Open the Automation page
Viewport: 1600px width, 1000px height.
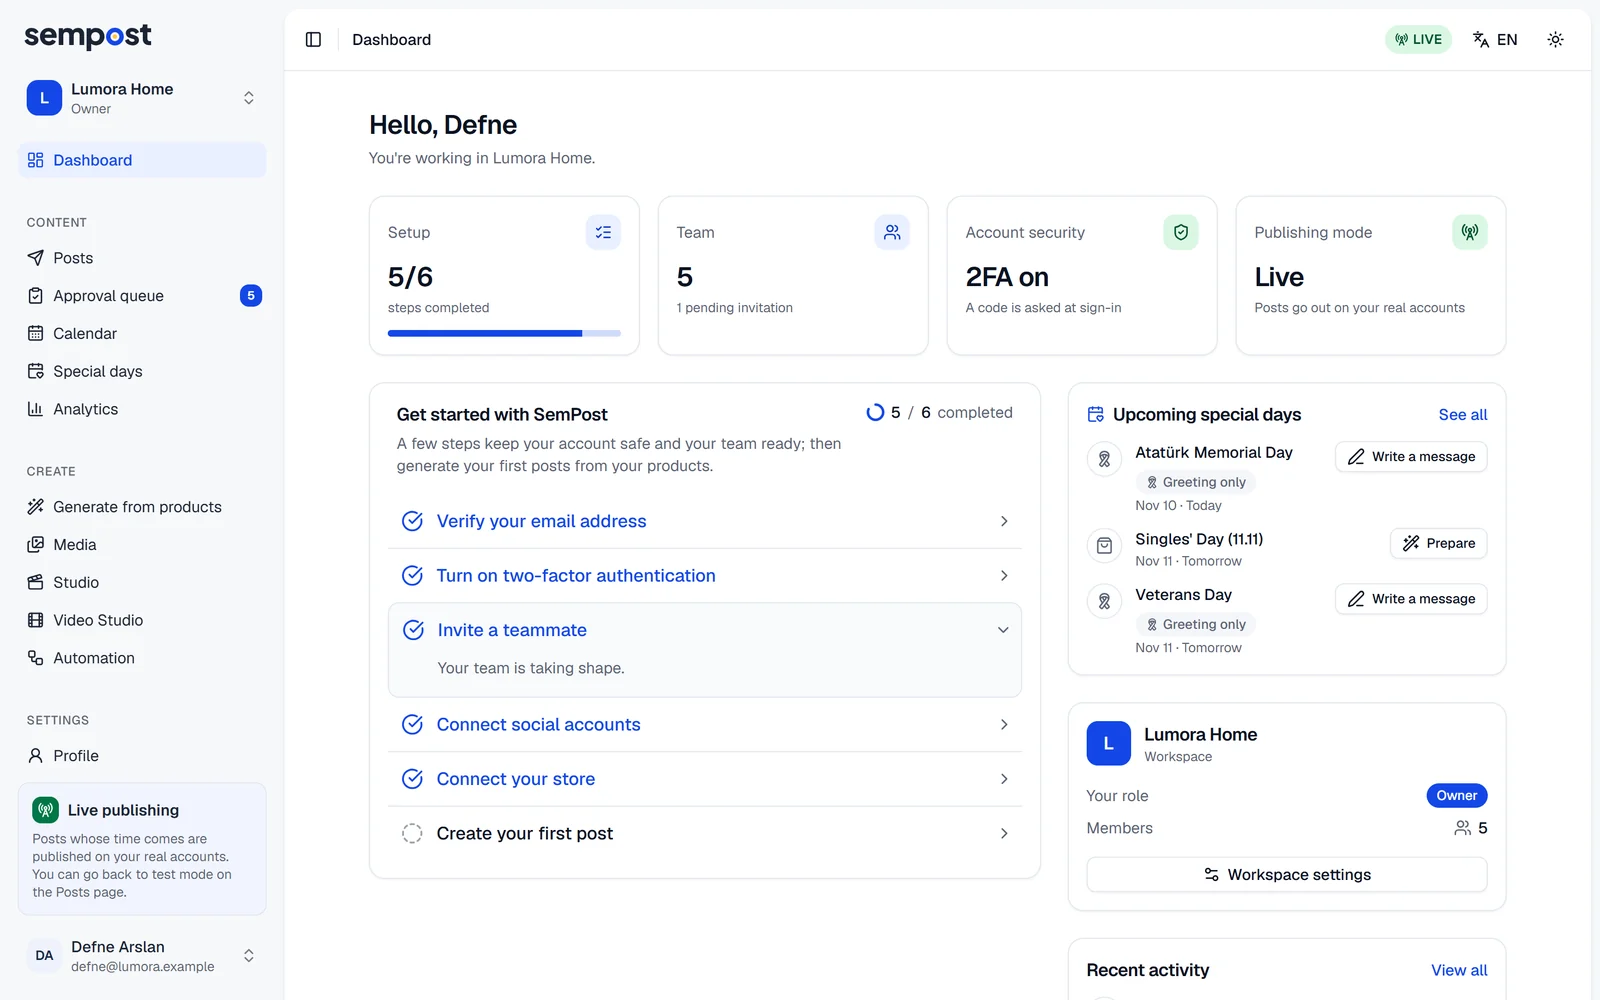[142, 658]
